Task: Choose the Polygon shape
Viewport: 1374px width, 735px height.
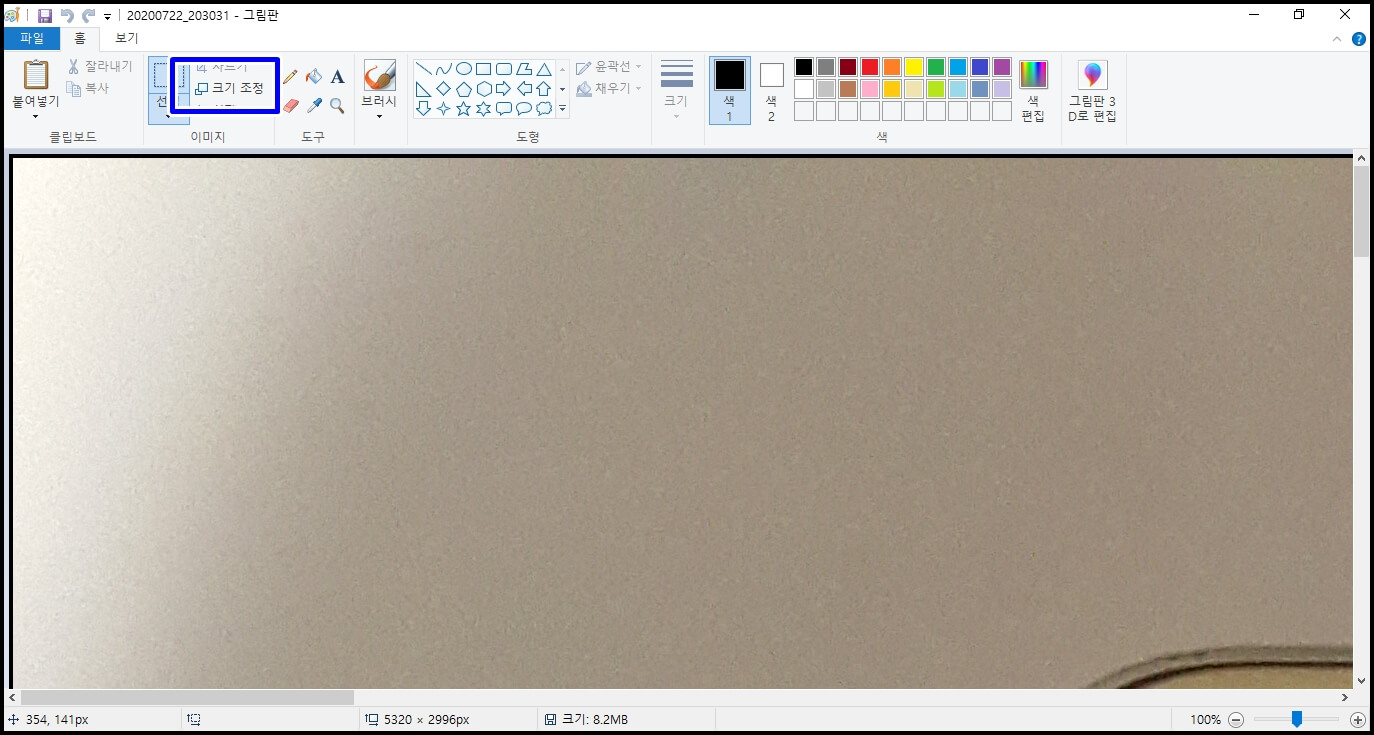Action: pos(524,69)
